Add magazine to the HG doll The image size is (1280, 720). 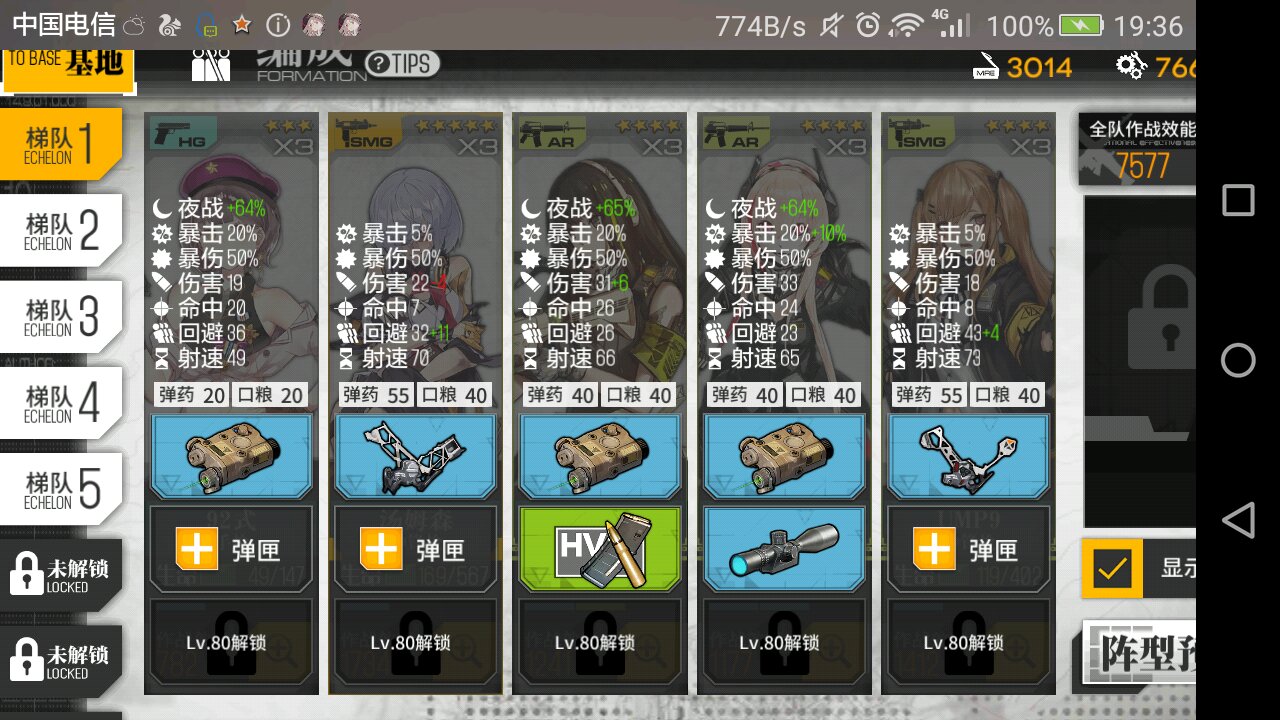pyautogui.click(x=231, y=549)
